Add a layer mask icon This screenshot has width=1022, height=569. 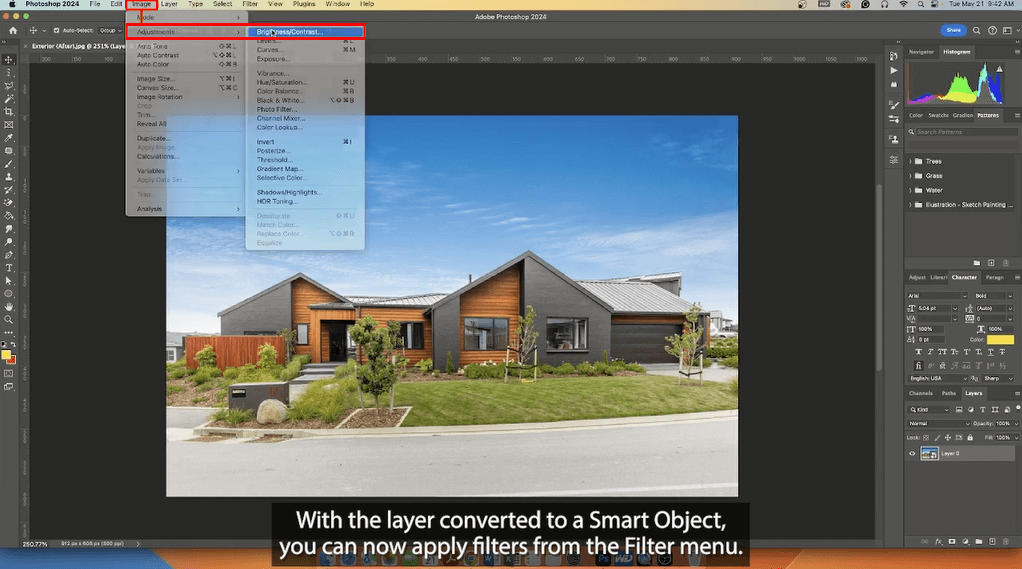pyautogui.click(x=952, y=542)
